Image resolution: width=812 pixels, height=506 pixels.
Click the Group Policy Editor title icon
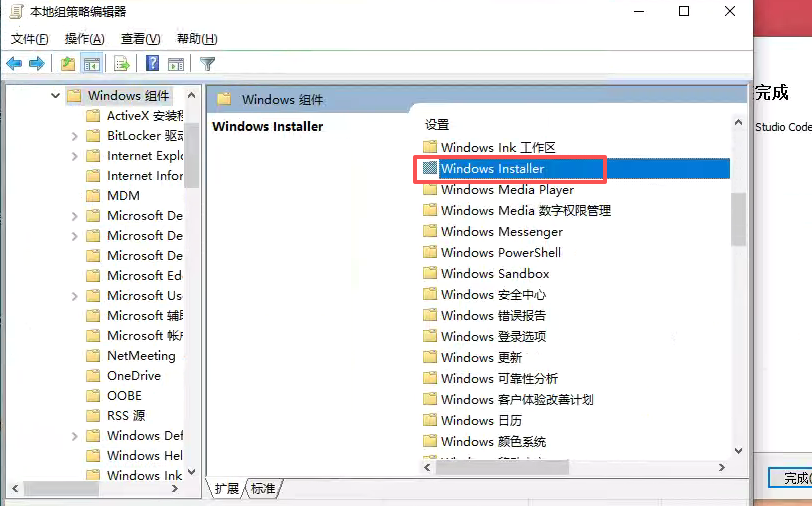[17, 11]
